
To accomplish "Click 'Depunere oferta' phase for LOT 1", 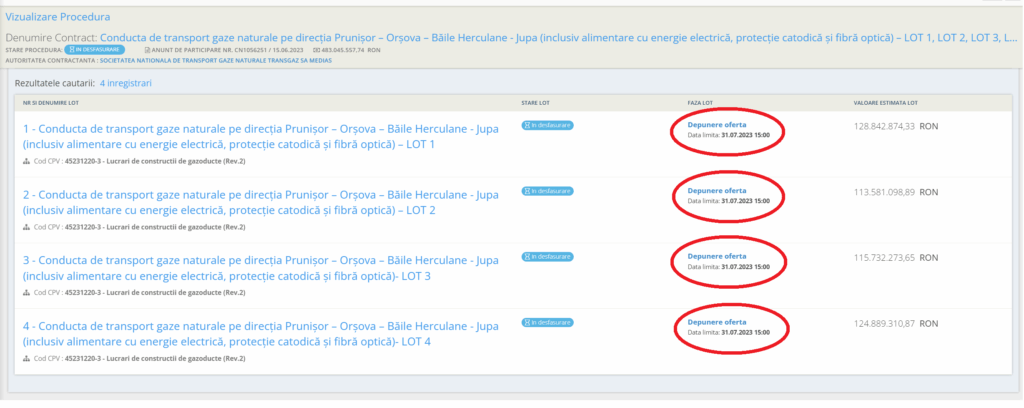I will click(717, 124).
